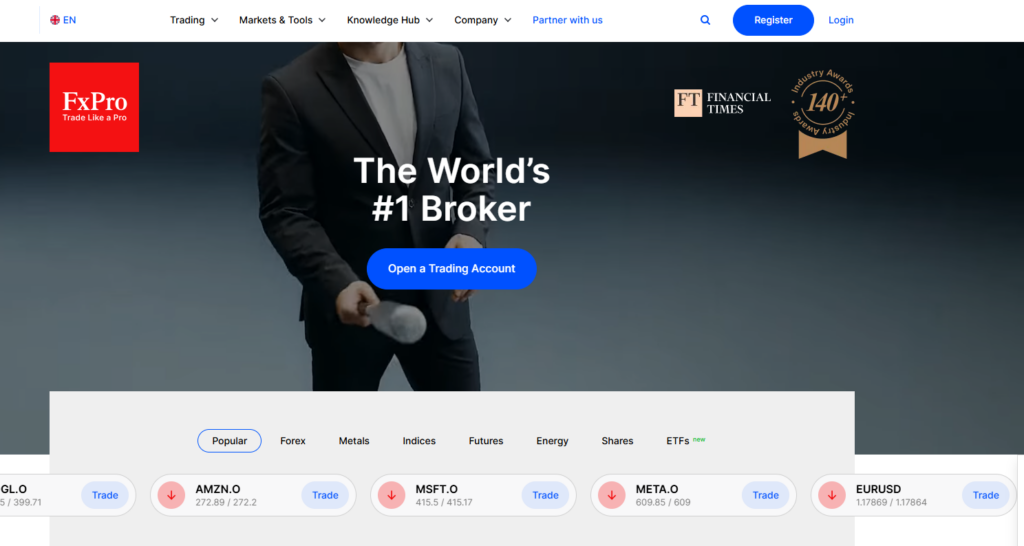Switch to the Forex tab
Viewport: 1024px width, 546px height.
(x=293, y=441)
